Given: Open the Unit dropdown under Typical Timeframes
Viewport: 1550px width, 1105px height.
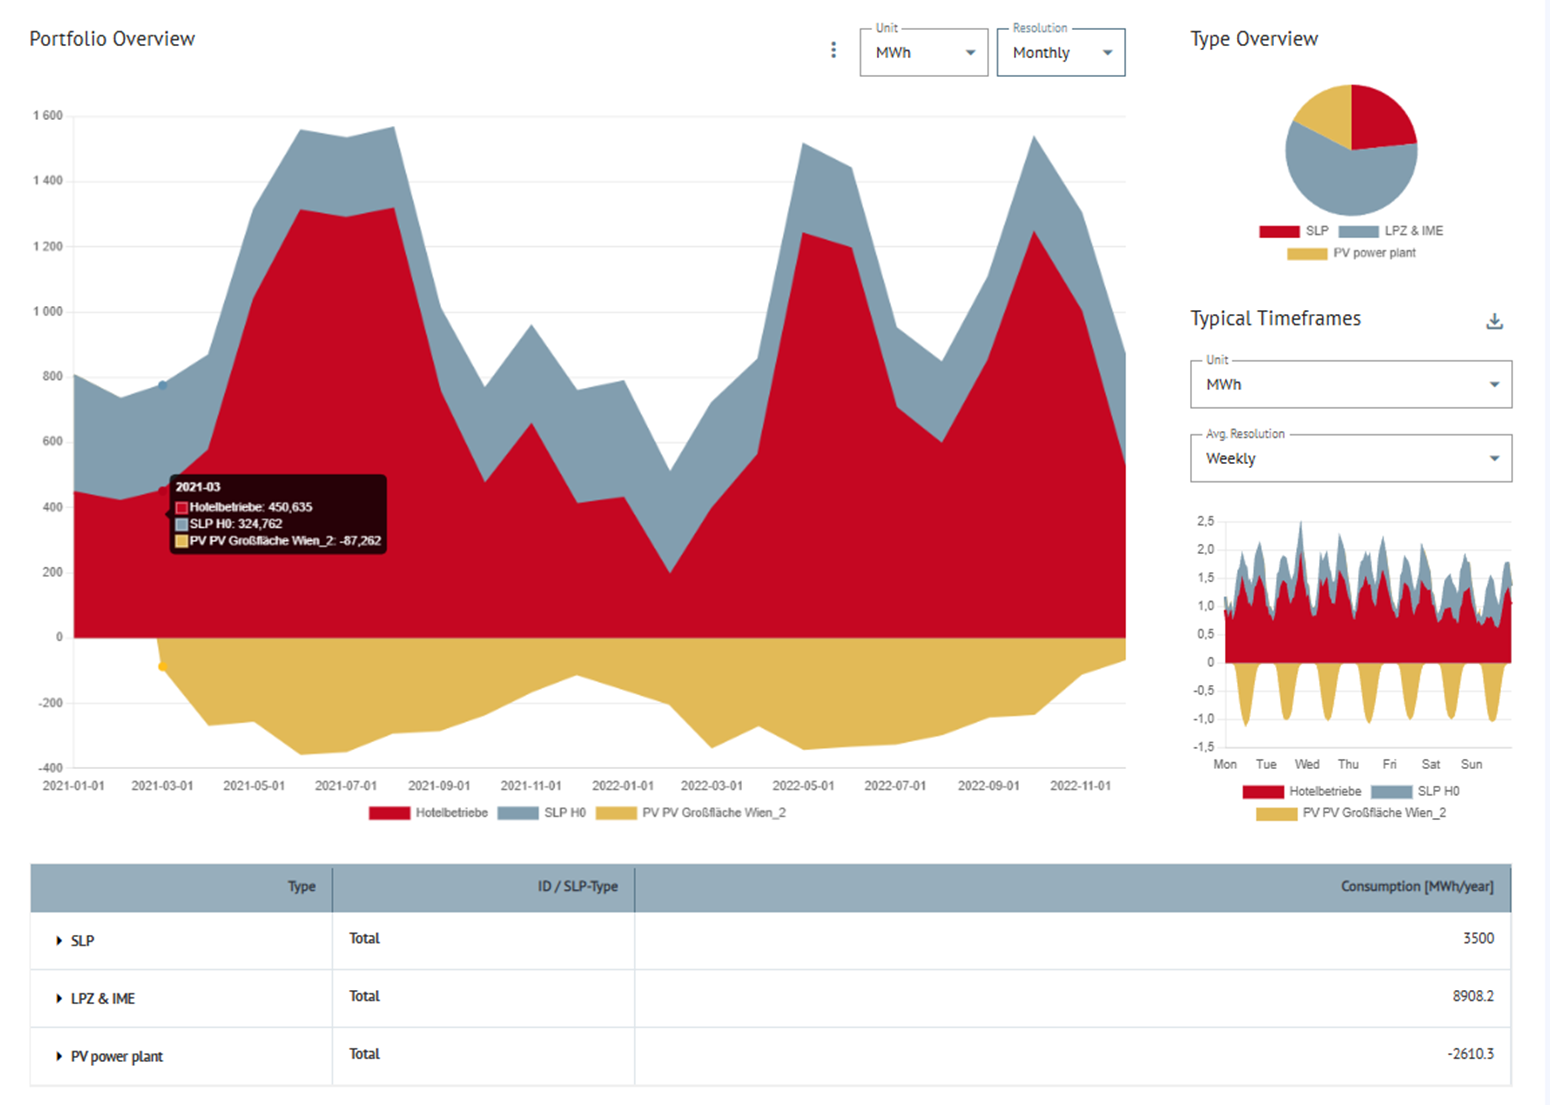Looking at the screenshot, I should [1350, 384].
